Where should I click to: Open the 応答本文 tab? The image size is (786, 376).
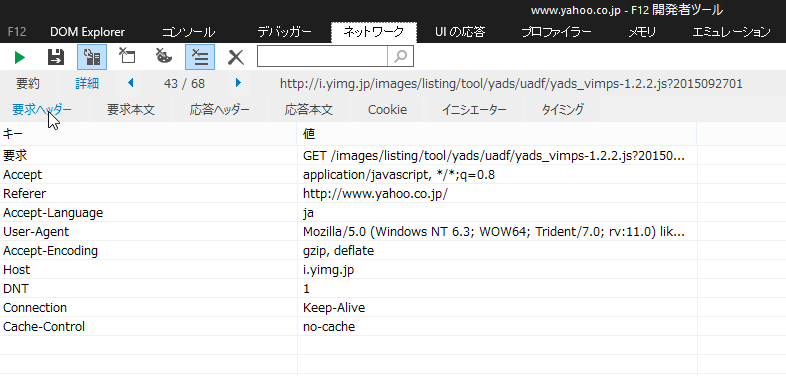click(309, 110)
